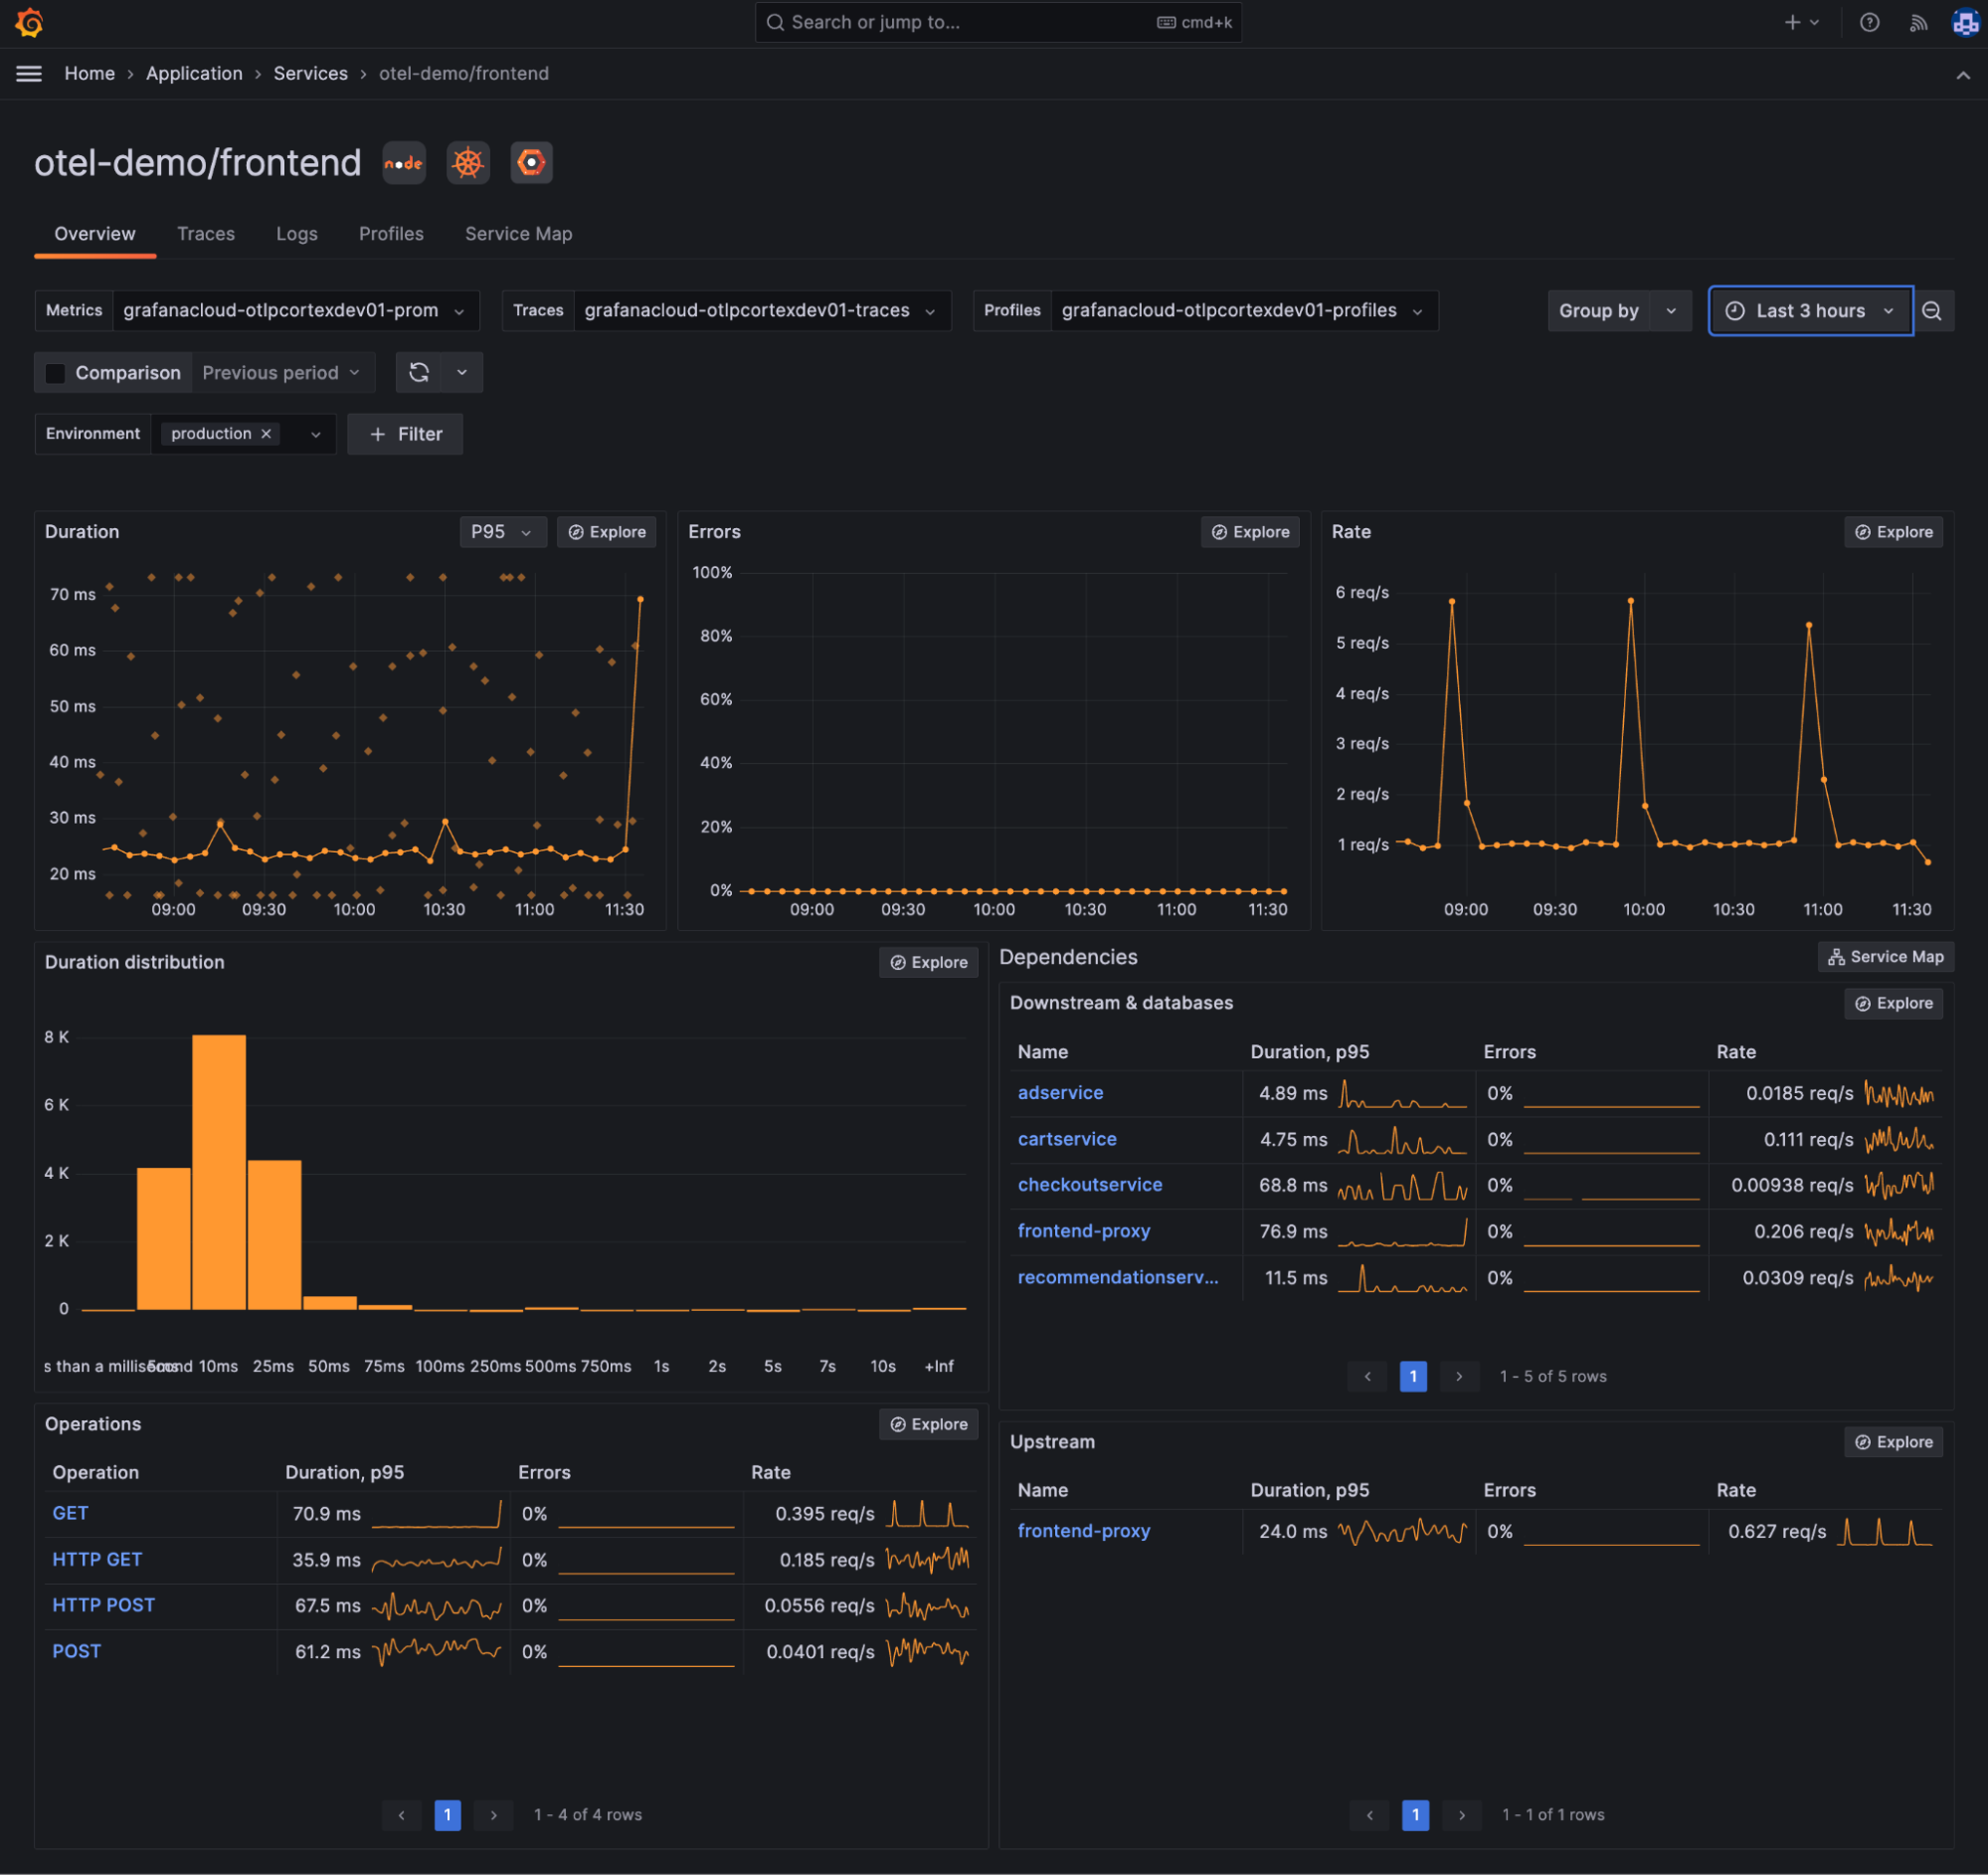Click the Kubernetes wheel badge icon
Screen dimensions: 1988x1875
click(x=467, y=162)
